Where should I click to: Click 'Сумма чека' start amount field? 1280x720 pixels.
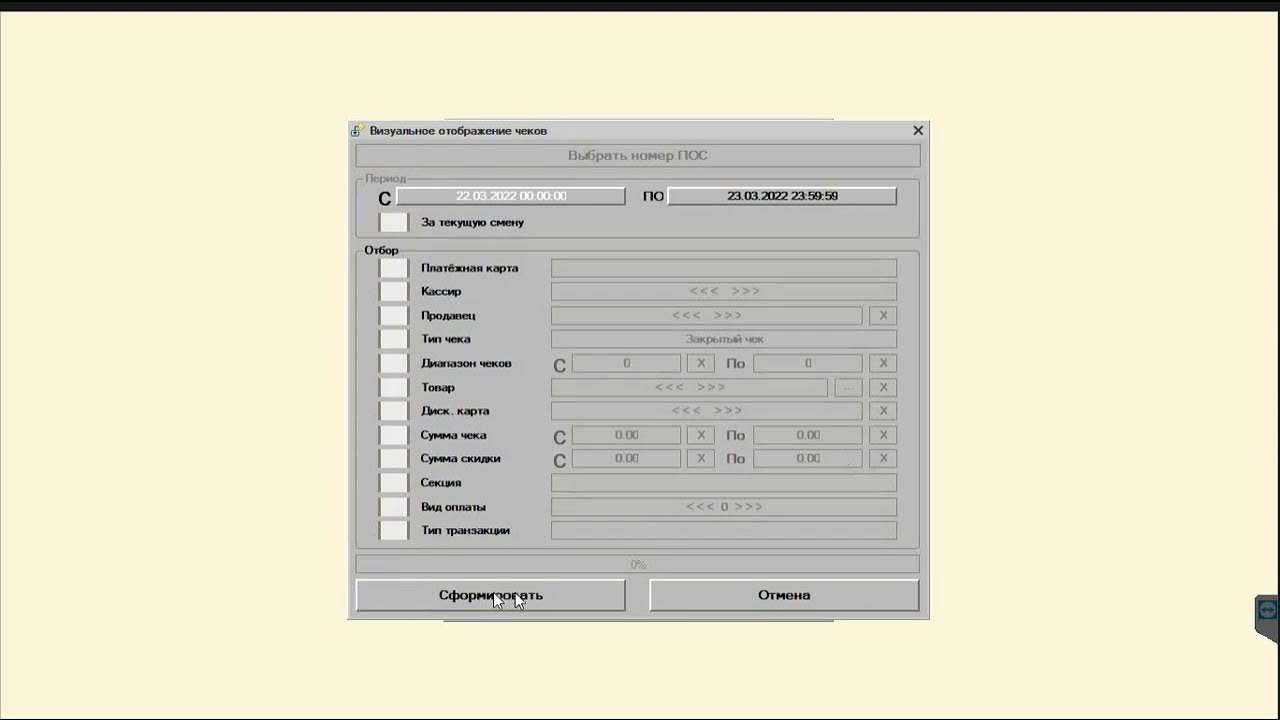pyautogui.click(x=626, y=435)
